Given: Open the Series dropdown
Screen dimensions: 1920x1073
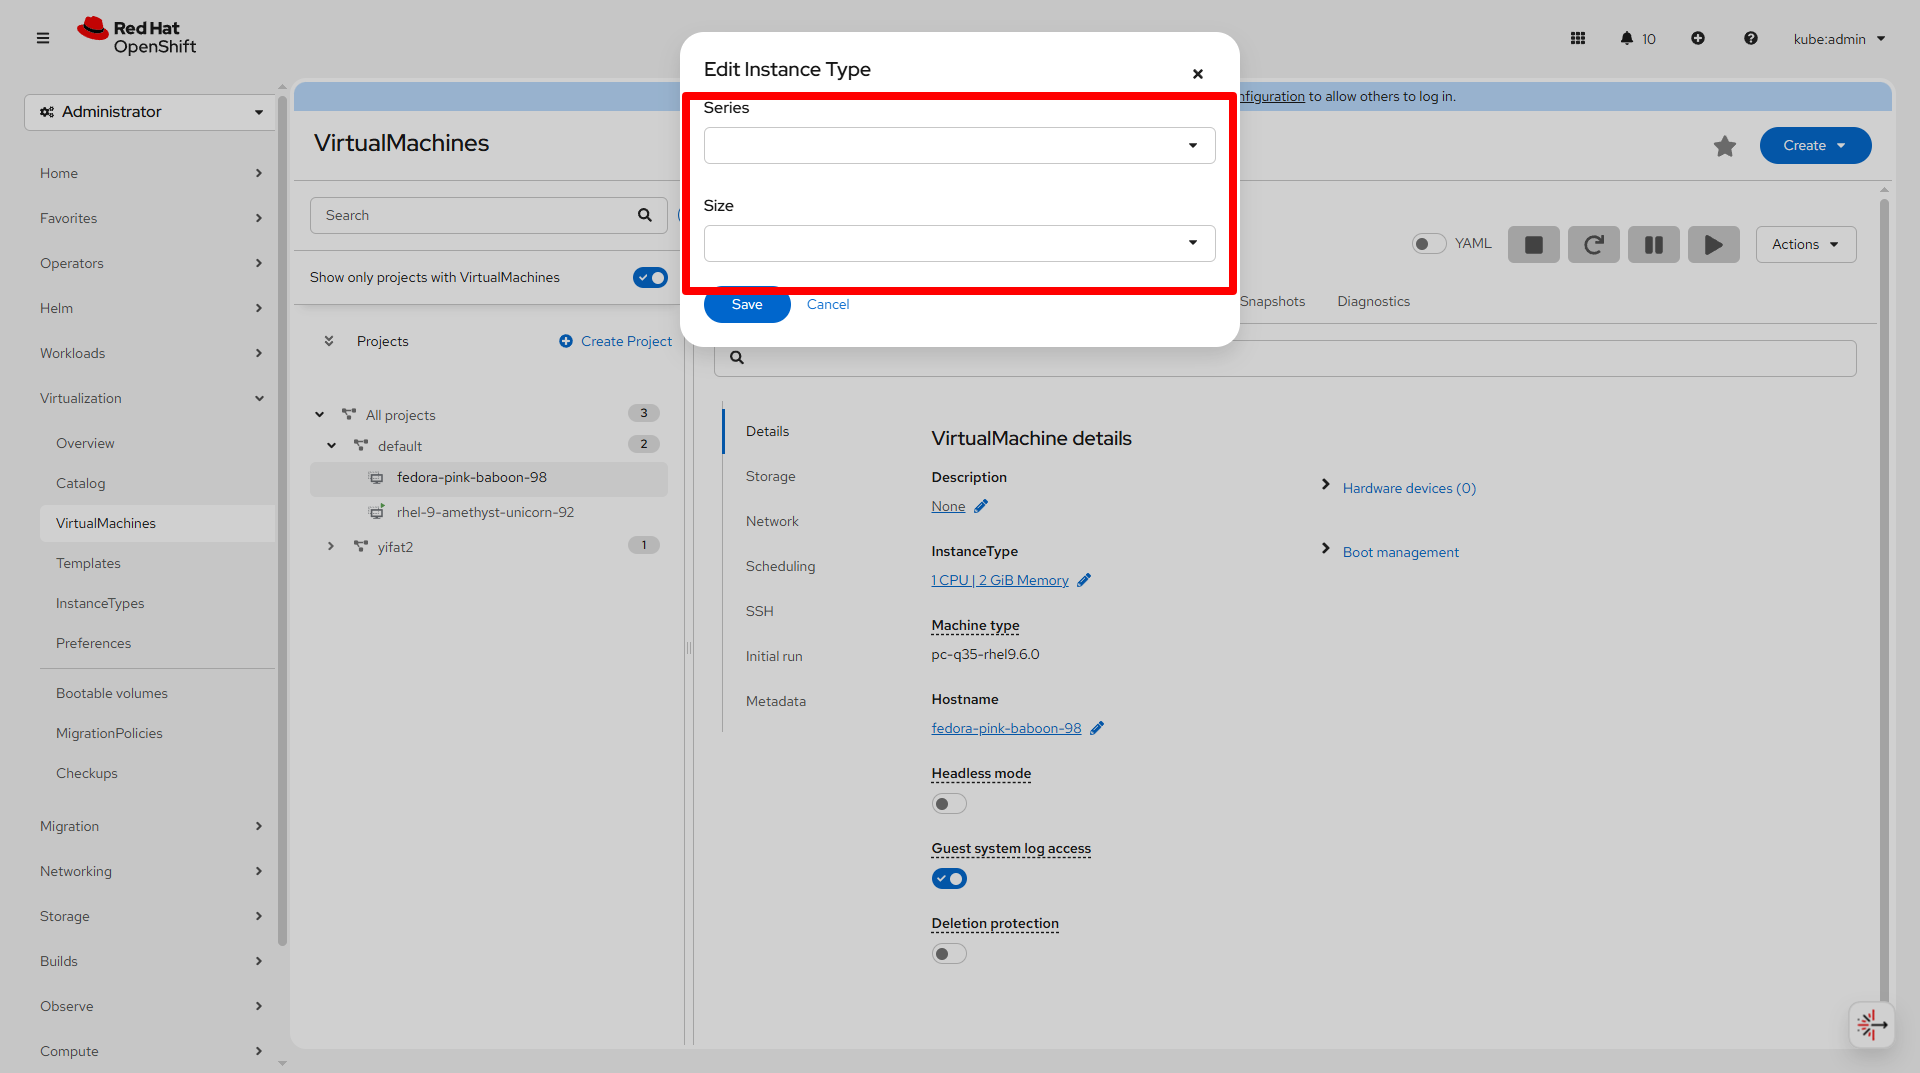Looking at the screenshot, I should click(960, 146).
